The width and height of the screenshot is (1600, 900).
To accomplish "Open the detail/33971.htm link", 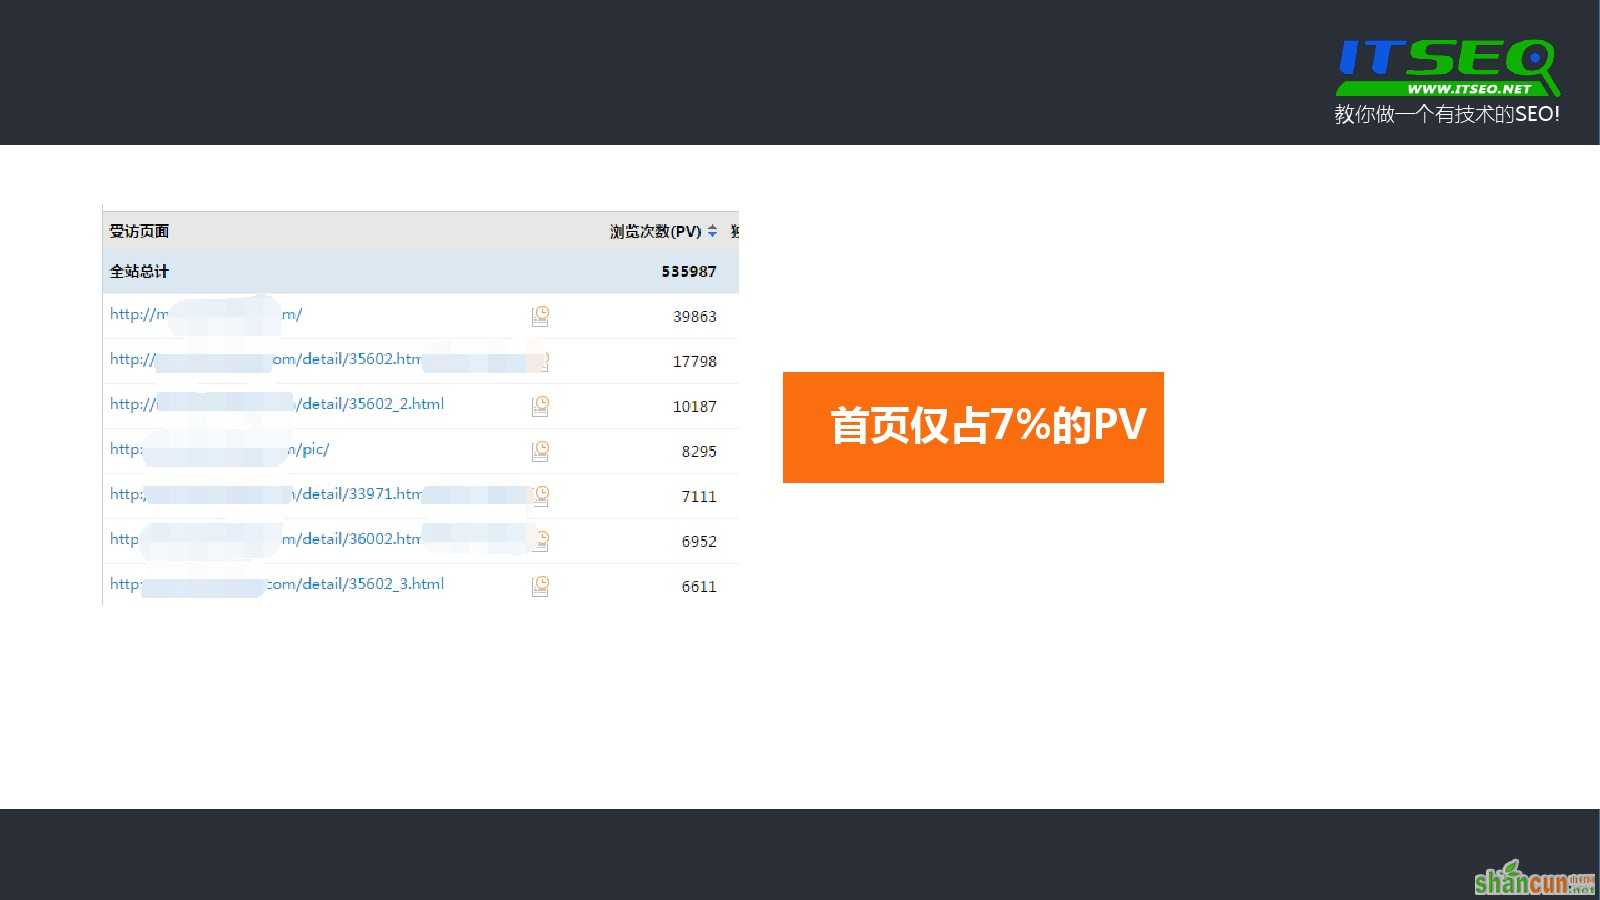I will click(266, 494).
